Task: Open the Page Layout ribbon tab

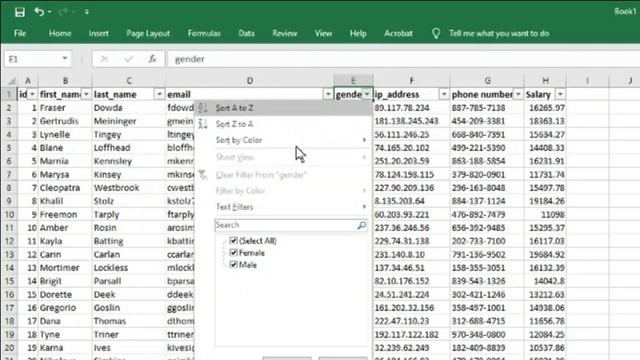Action: pos(148,33)
